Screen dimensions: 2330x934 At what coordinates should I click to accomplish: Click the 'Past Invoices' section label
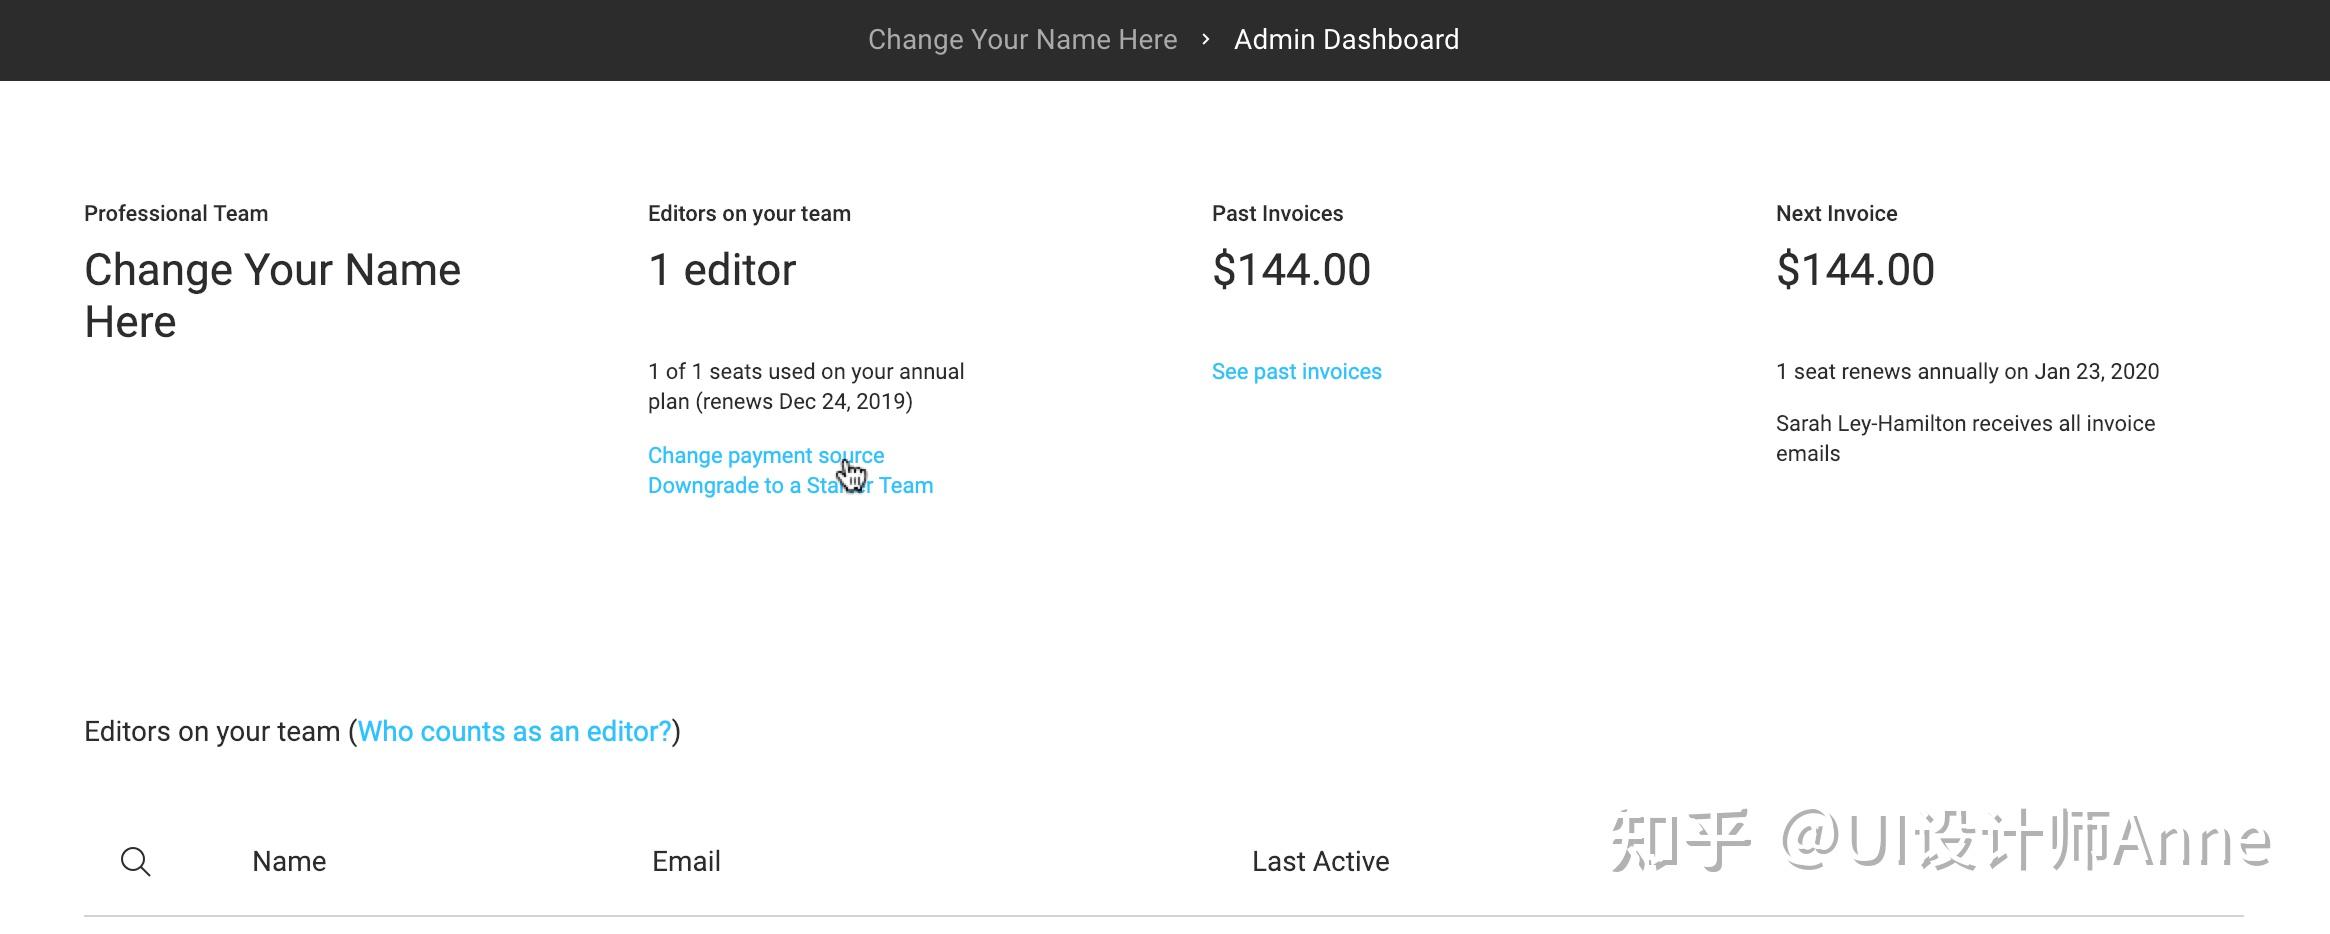1277,213
